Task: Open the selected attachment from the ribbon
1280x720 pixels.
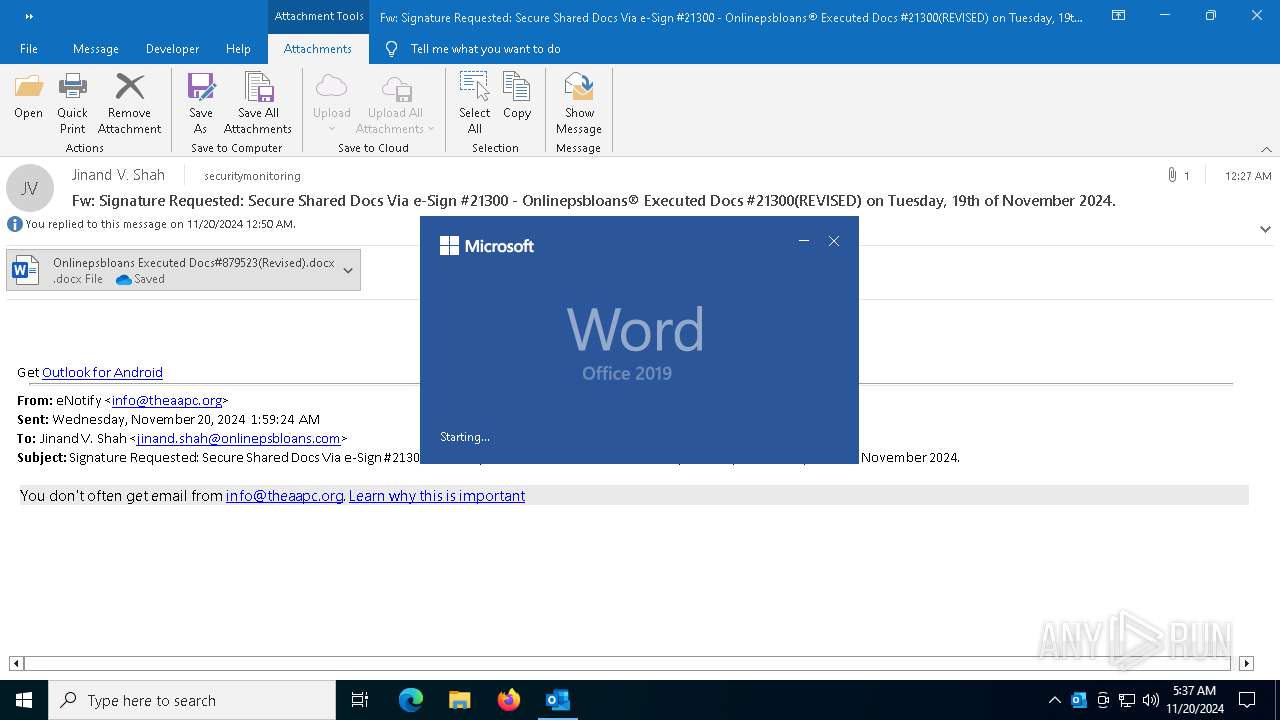Action: 28,97
